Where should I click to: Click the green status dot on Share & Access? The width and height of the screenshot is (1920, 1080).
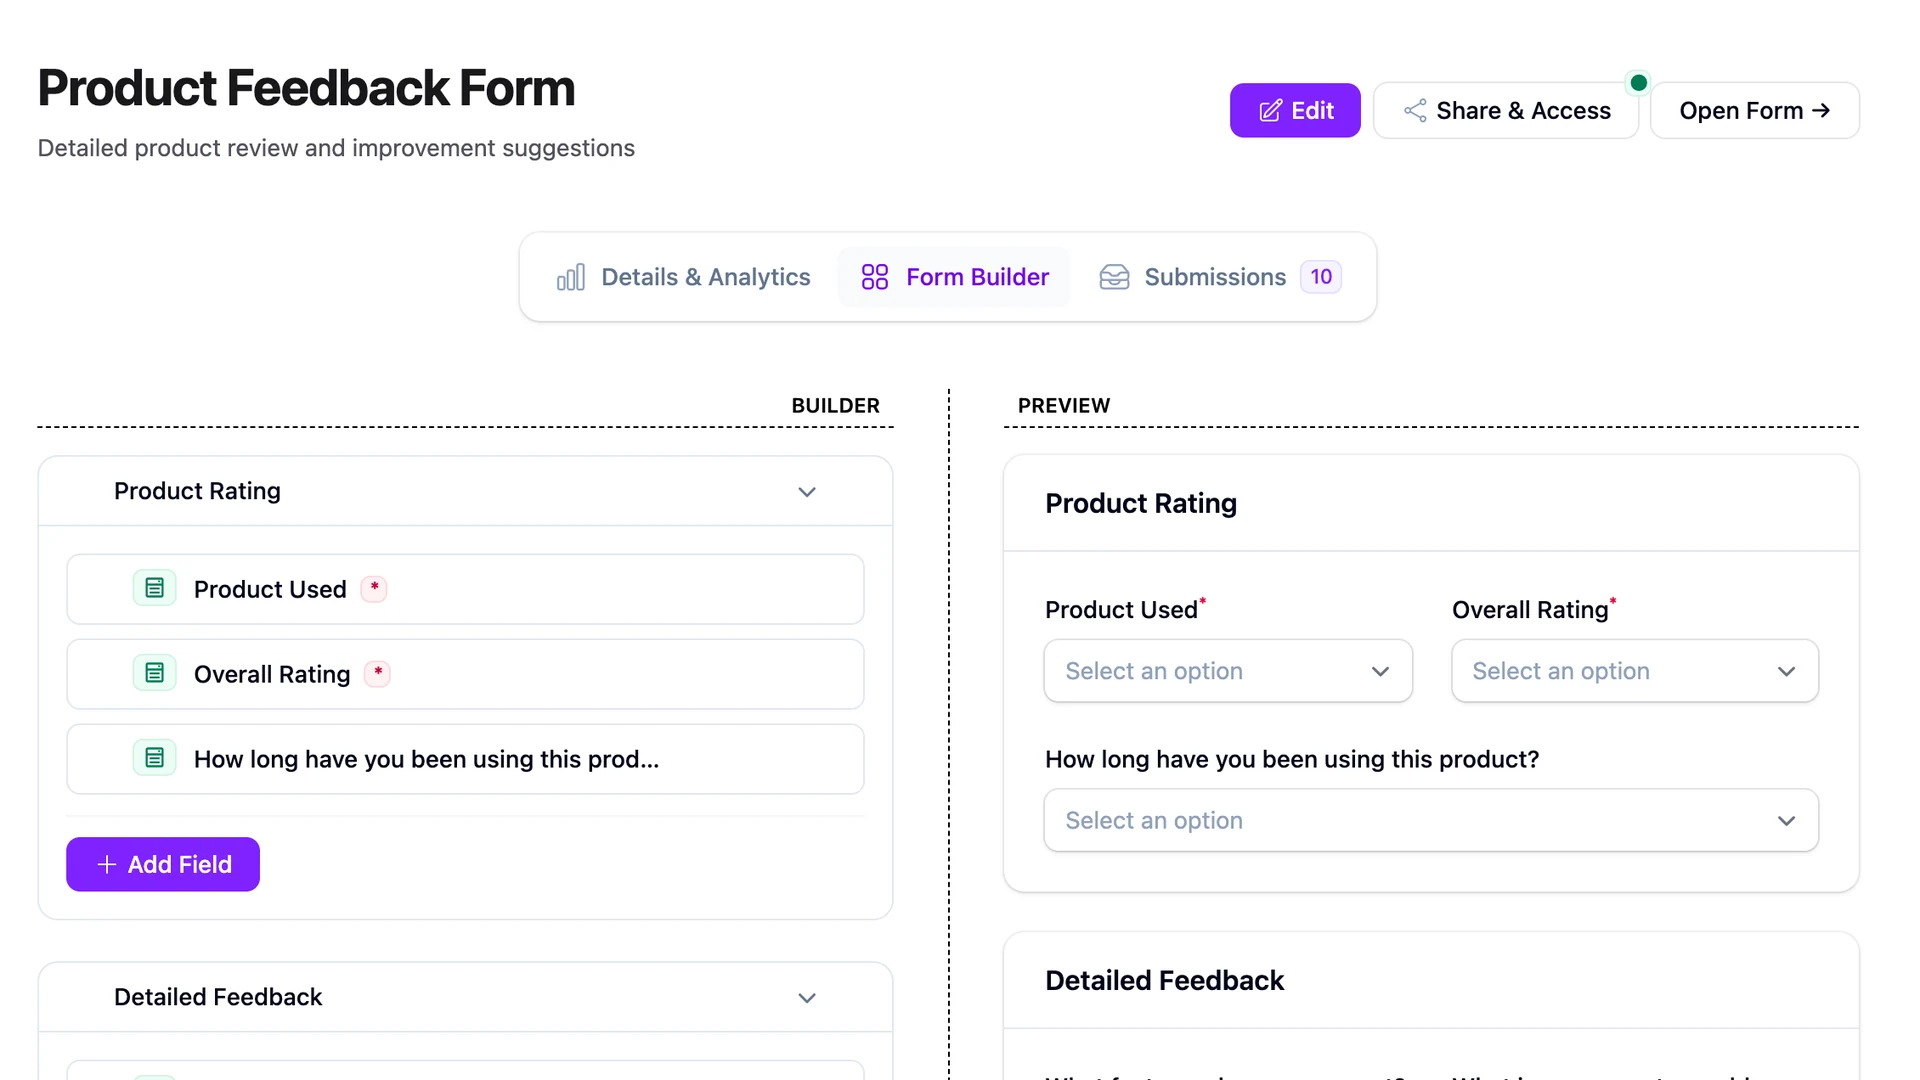1638,83
